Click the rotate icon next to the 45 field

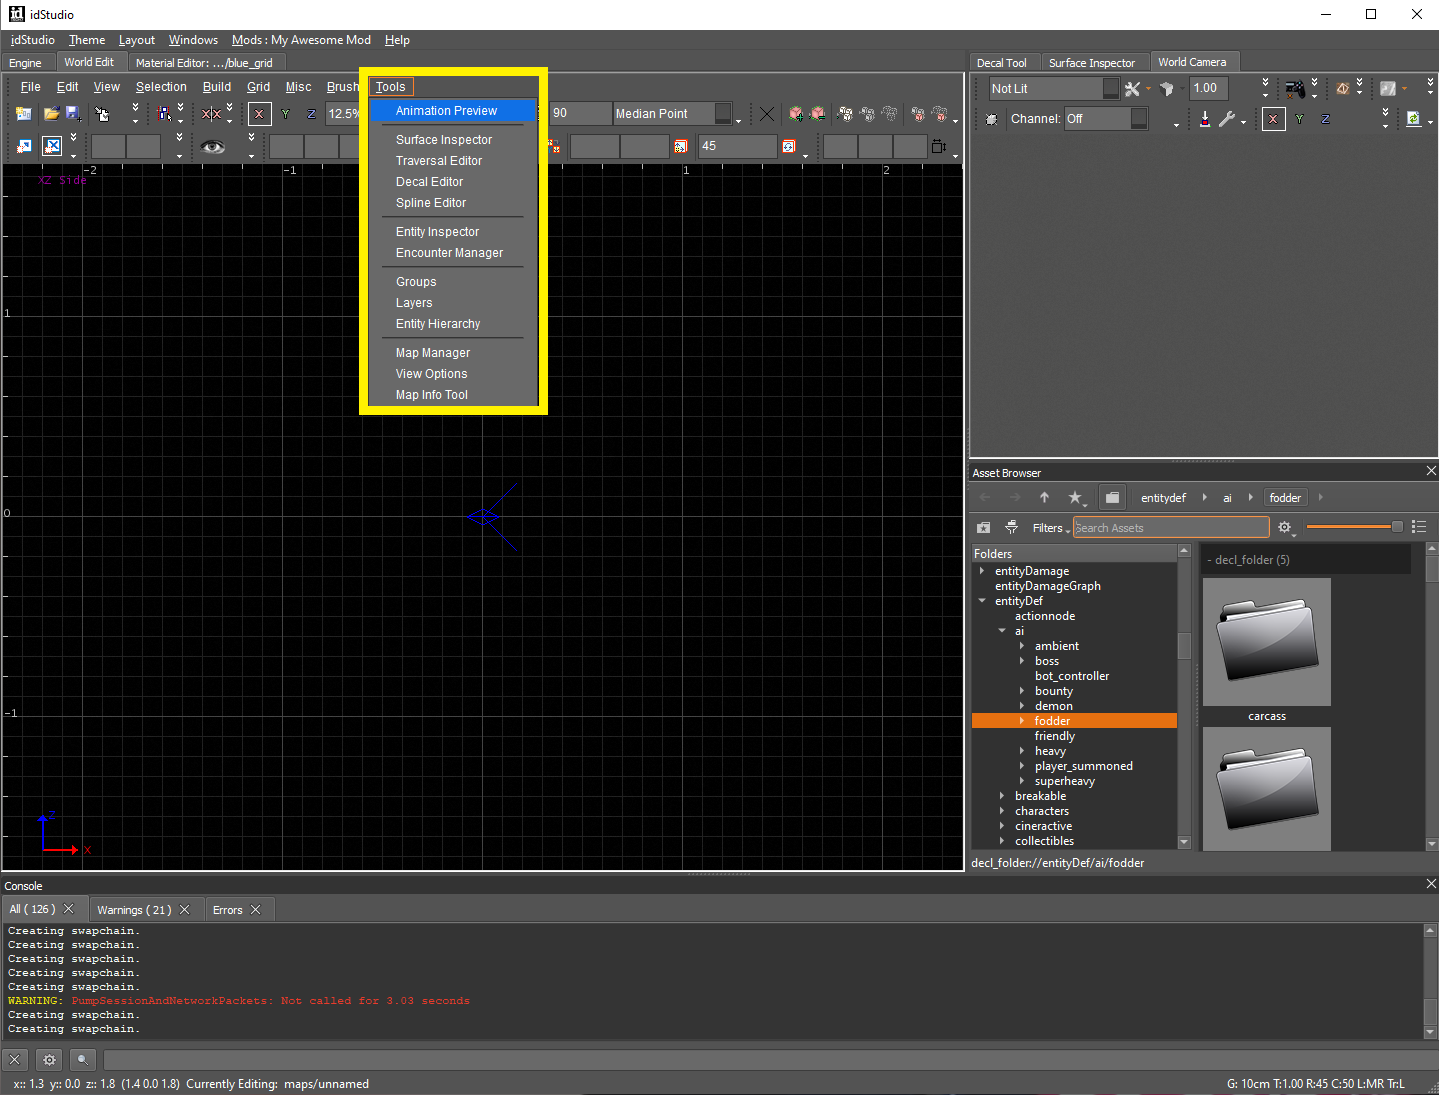pyautogui.click(x=788, y=147)
